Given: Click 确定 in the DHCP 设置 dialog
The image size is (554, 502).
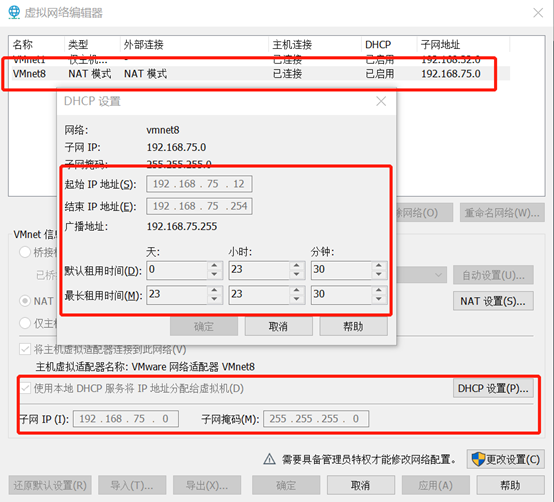Looking at the screenshot, I should pyautogui.click(x=204, y=326).
